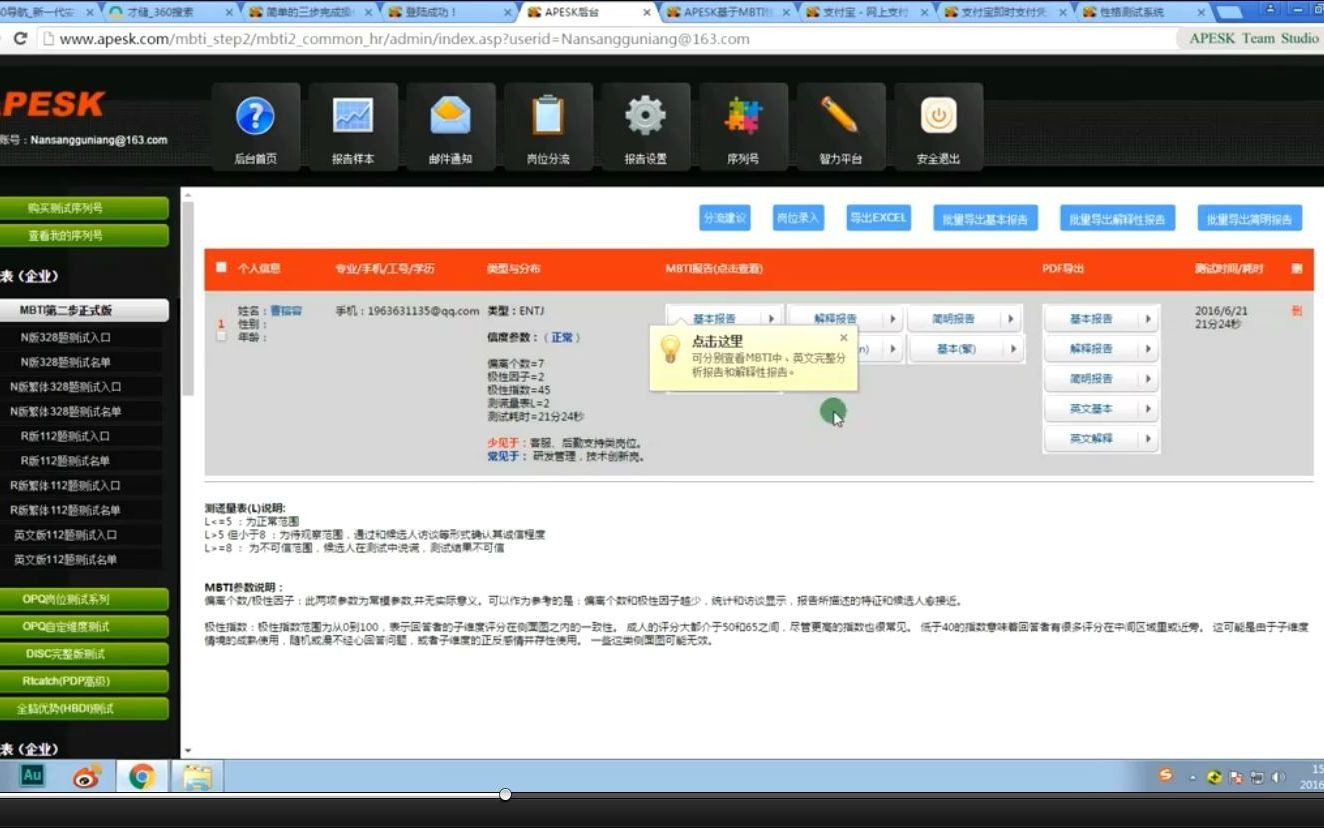1324x828 pixels.
Task: Switch to the APESK基于MBTI browser tab
Action: pos(725,12)
